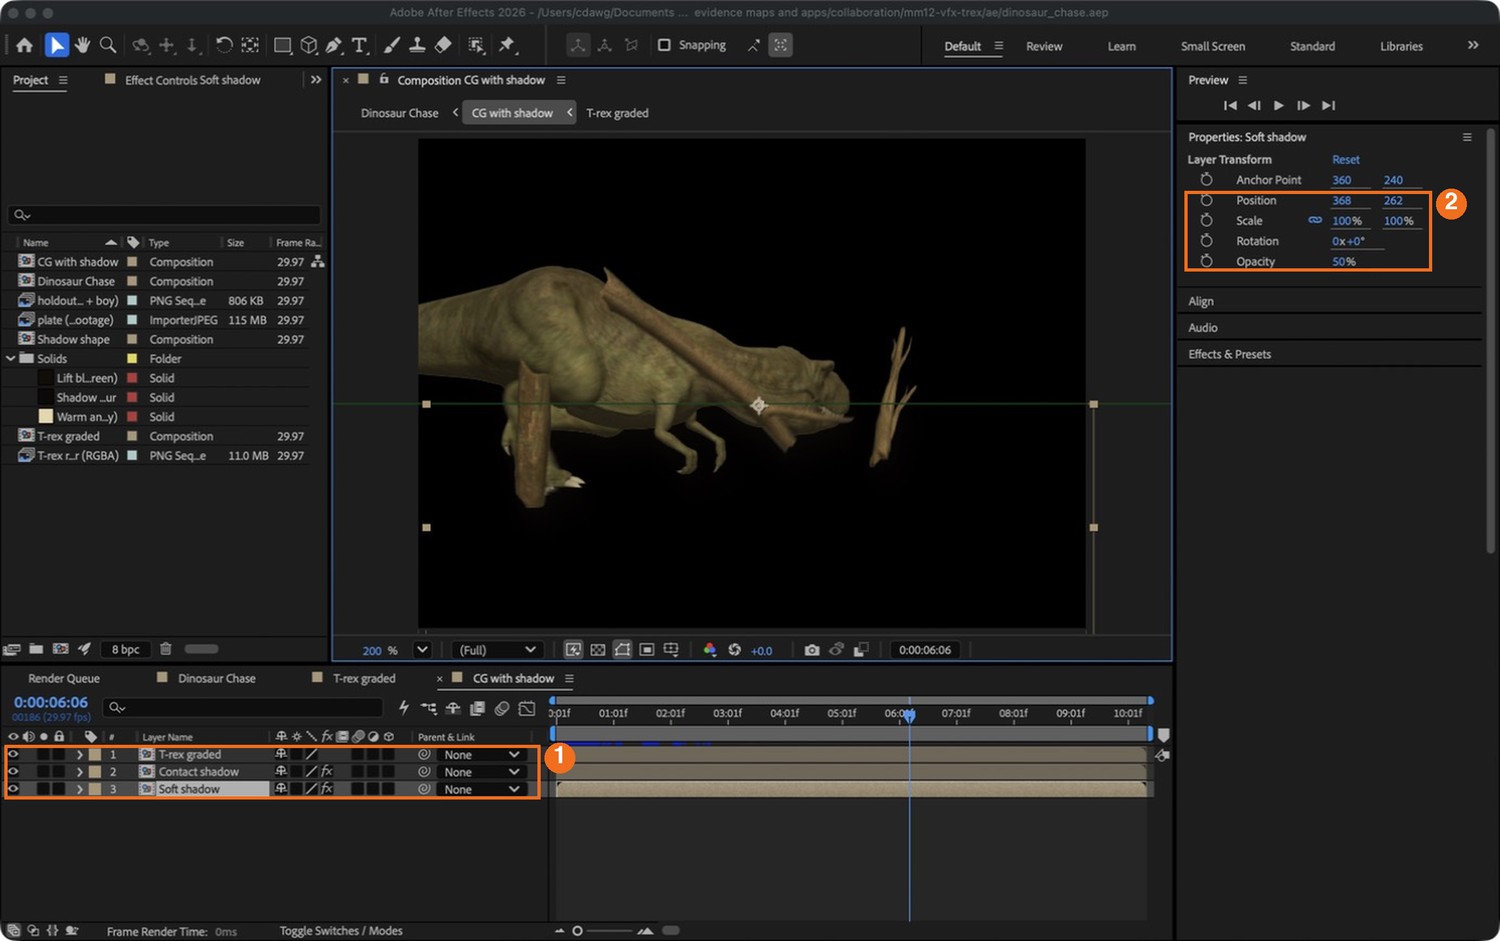Screen dimensions: 1500x941
Task: Open channel and color management settings
Action: click(710, 650)
